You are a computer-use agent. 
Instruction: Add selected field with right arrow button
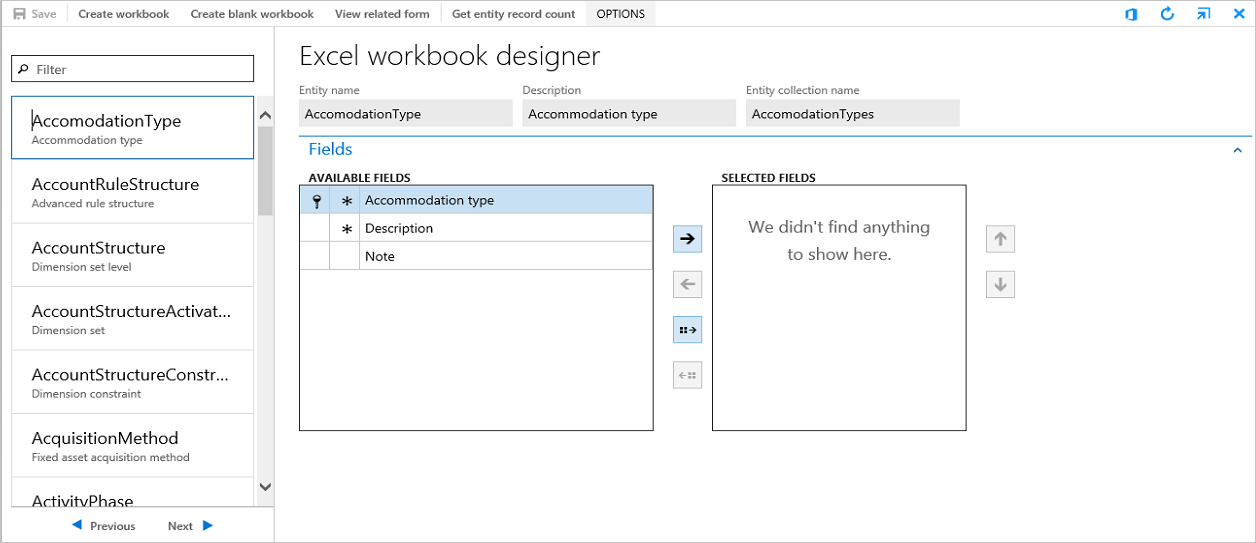click(687, 238)
